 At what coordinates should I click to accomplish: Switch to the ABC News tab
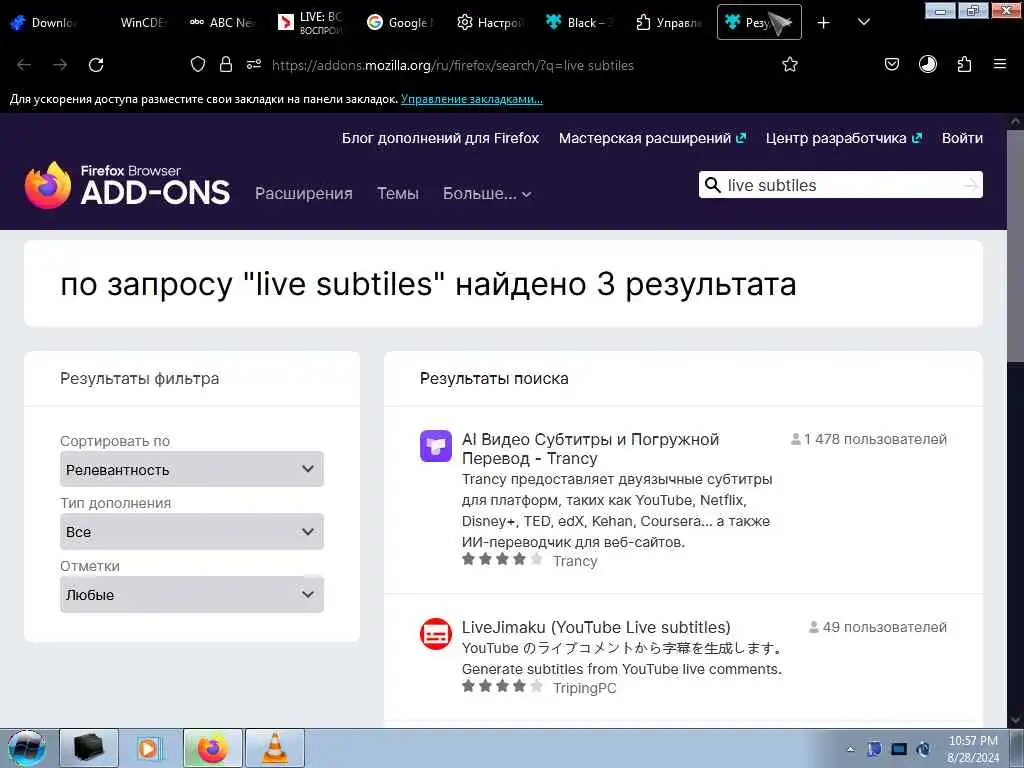pyautogui.click(x=222, y=23)
